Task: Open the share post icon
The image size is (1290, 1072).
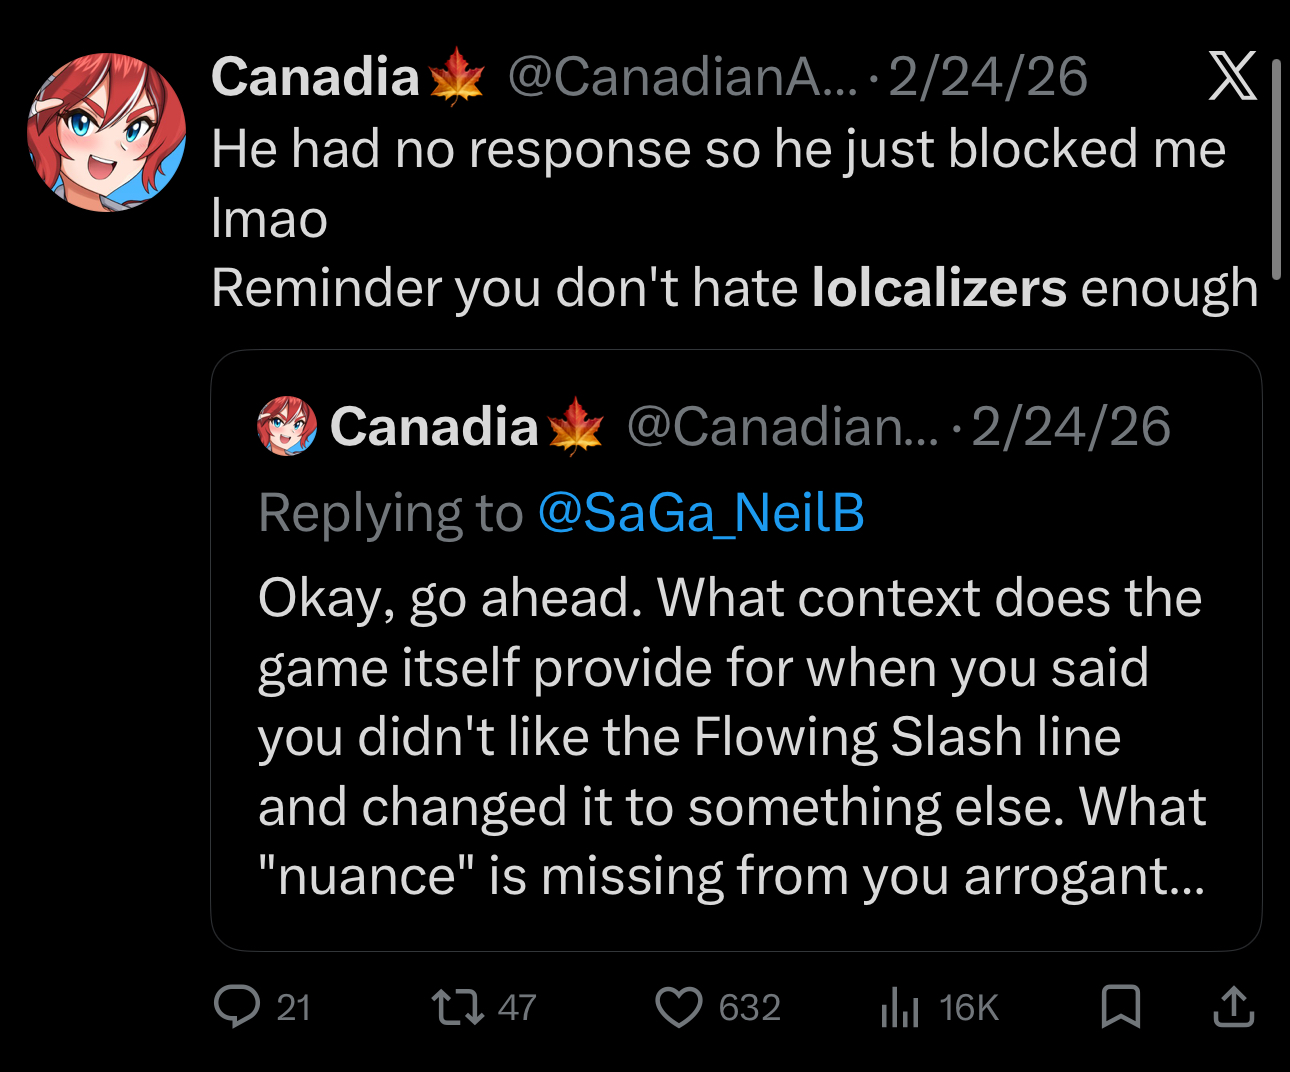Action: click(1233, 1006)
